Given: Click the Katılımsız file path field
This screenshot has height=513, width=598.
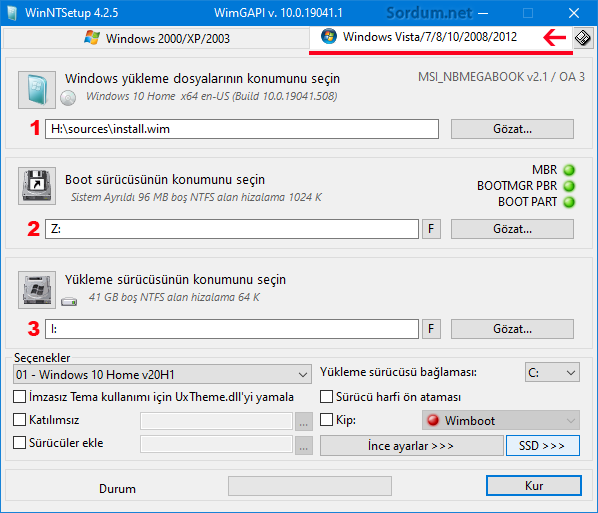Looking at the screenshot, I should point(216,421).
